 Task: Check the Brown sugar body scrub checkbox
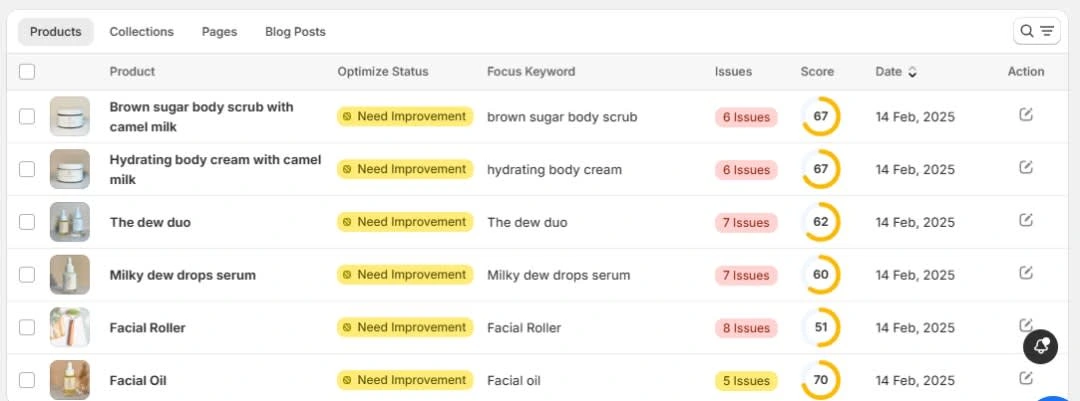(27, 116)
